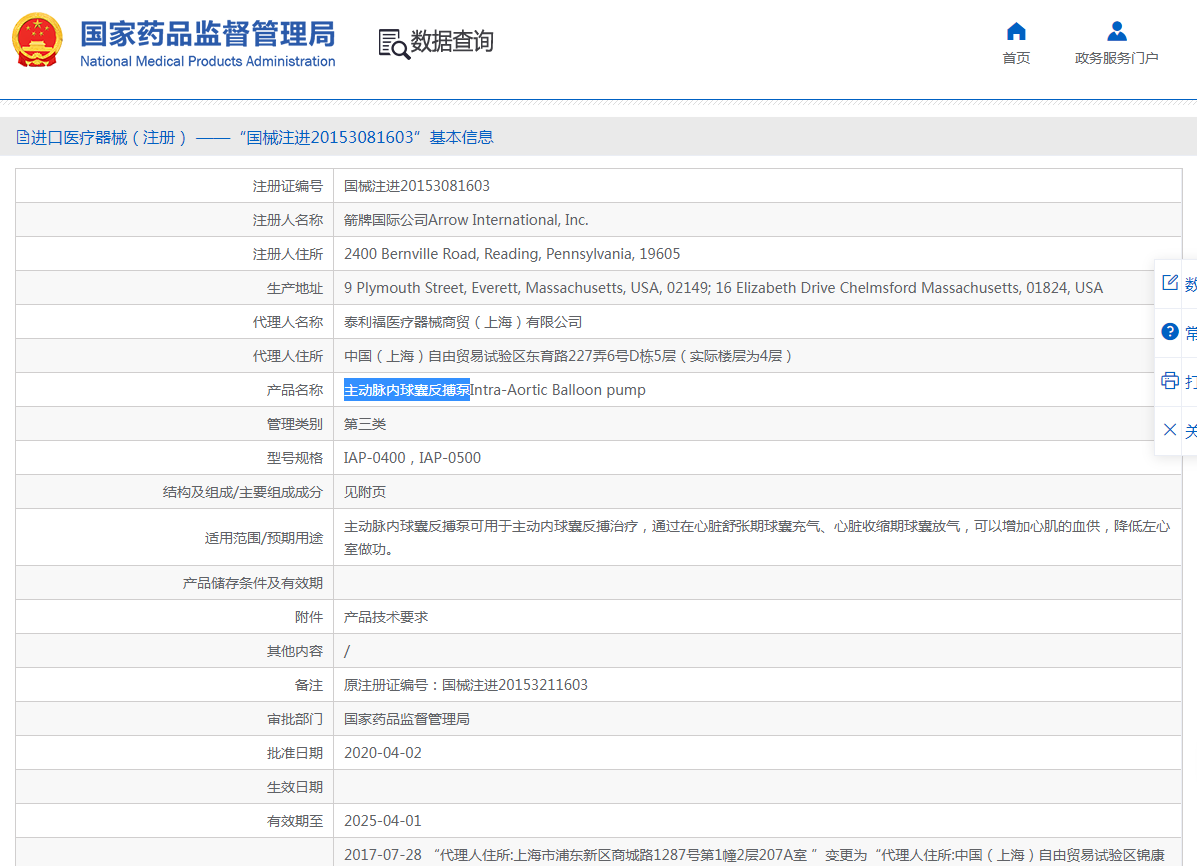Click 'National Medical Products Administration' subtitle

[208, 61]
